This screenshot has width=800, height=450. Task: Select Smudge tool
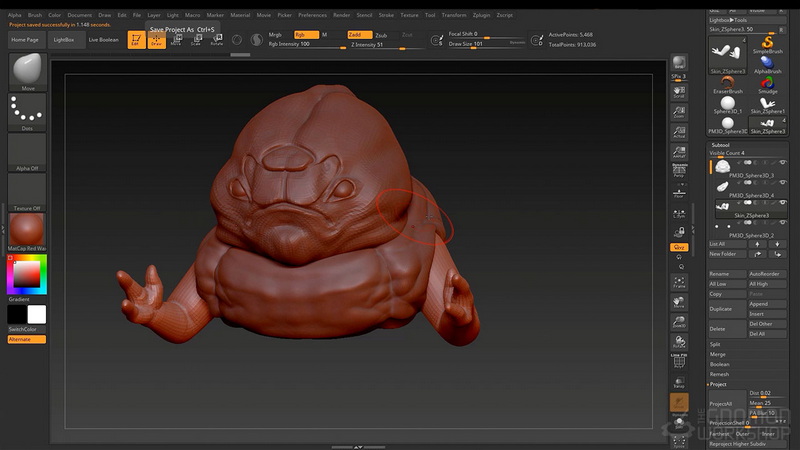[x=767, y=85]
